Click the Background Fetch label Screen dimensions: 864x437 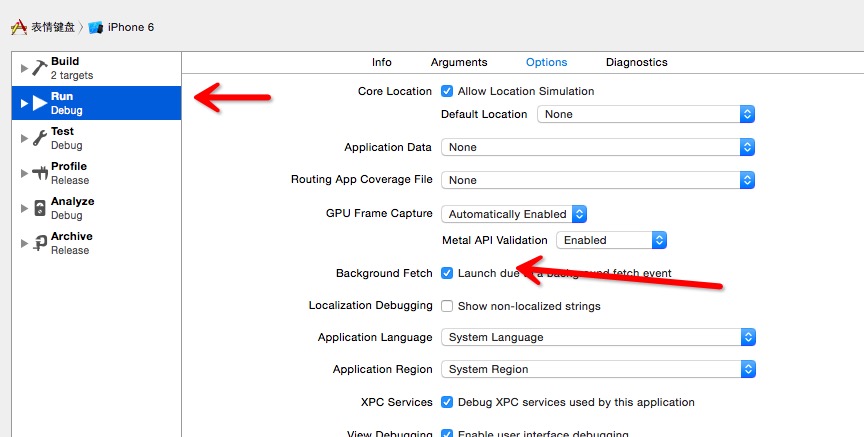coord(384,273)
